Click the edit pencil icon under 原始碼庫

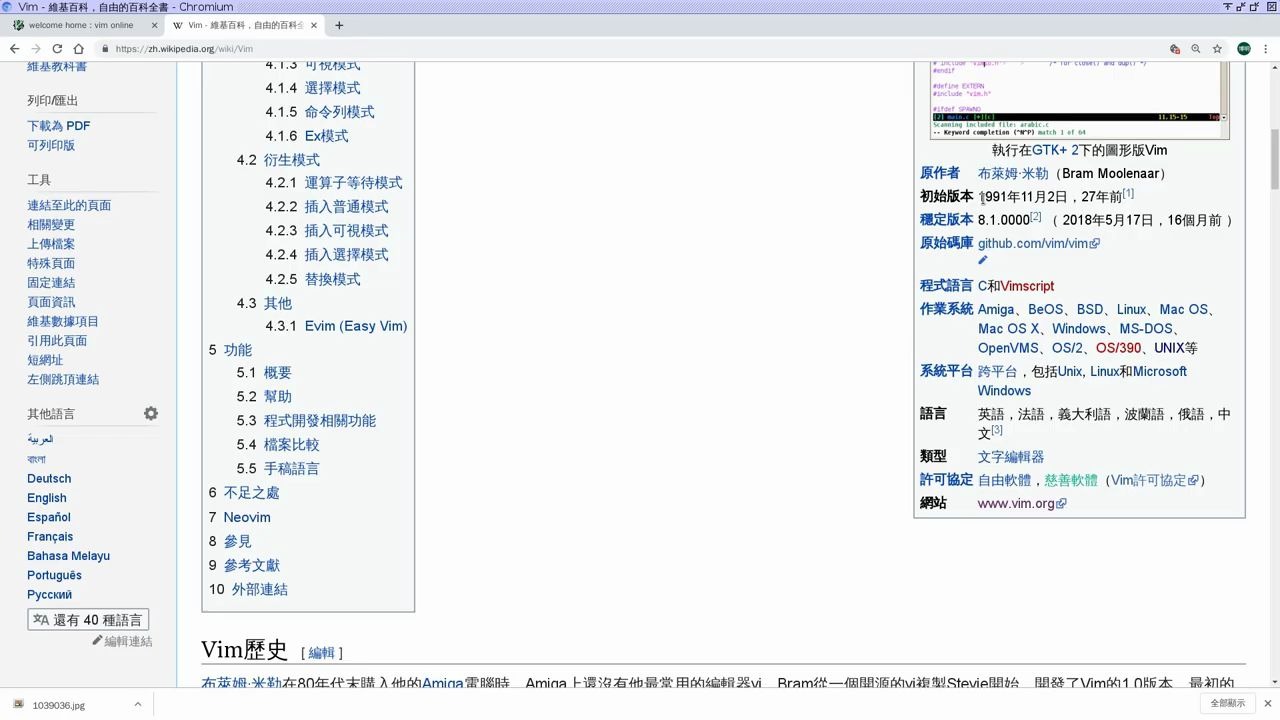(x=982, y=260)
